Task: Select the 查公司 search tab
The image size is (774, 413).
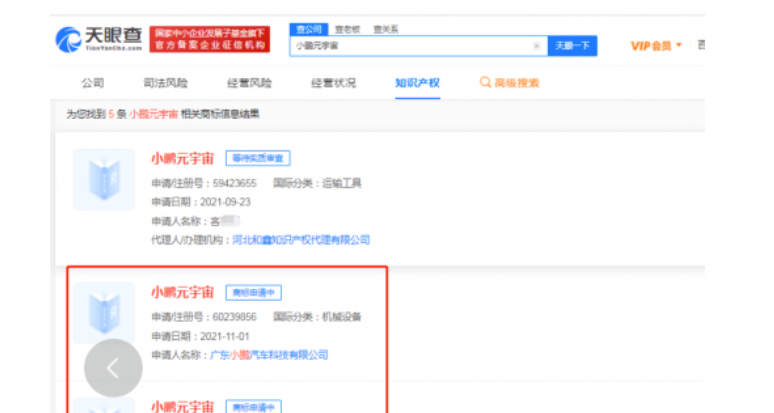Action: (309, 30)
